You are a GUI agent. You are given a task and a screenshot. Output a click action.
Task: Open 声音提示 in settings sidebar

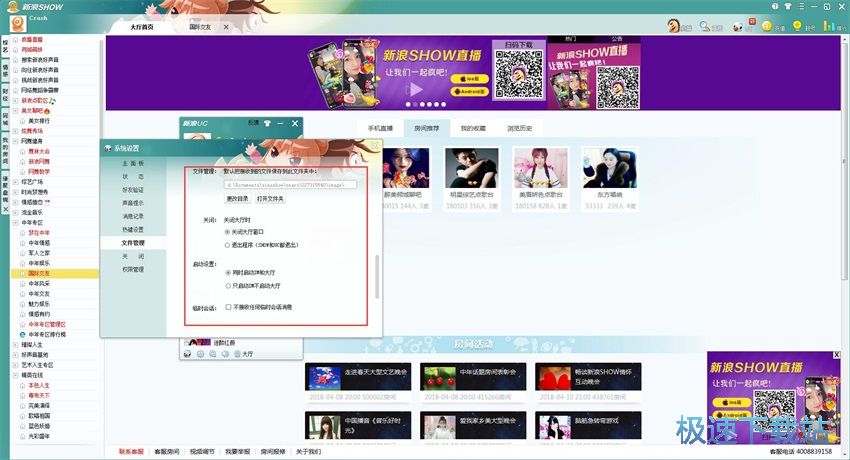click(x=133, y=203)
